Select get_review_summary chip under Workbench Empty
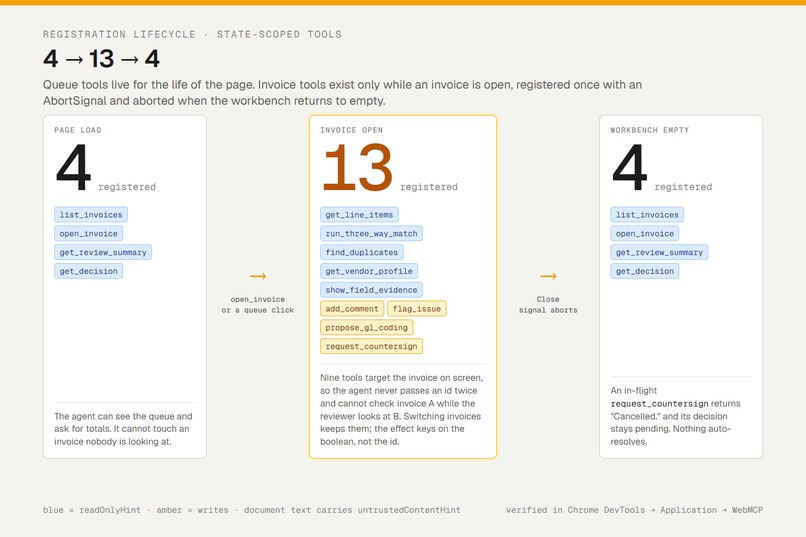The image size is (806, 537). coord(659,252)
